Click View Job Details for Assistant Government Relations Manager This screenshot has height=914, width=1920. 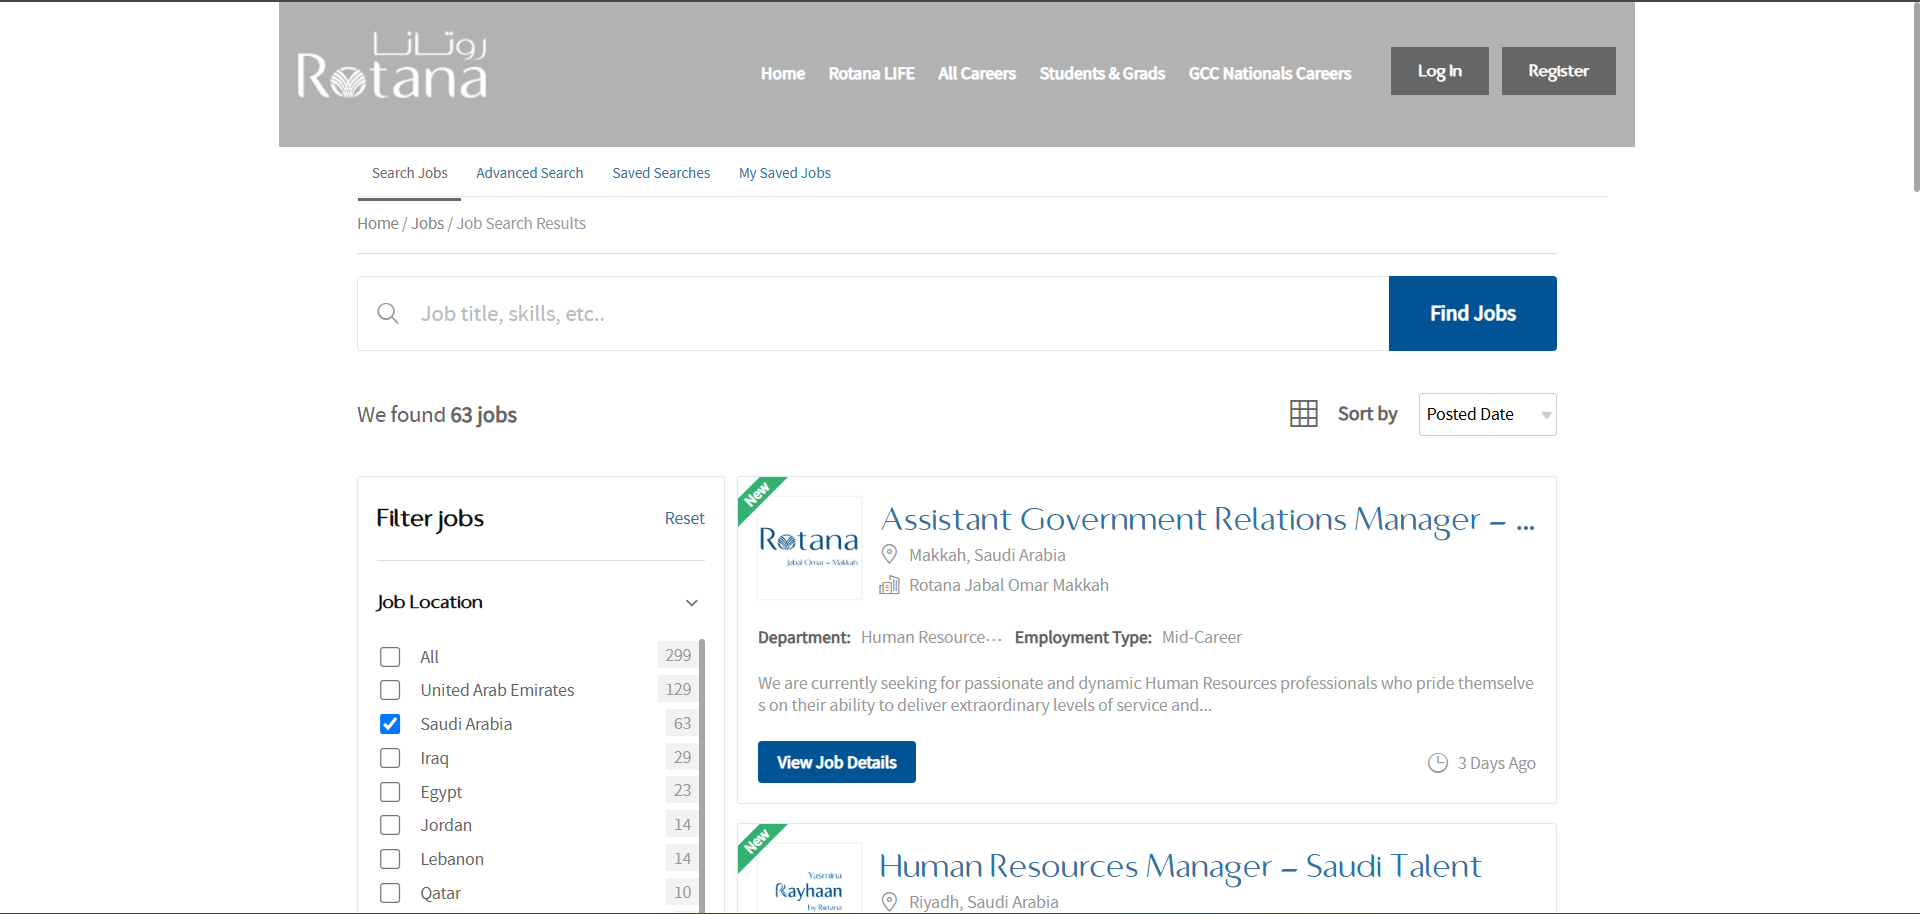(836, 762)
